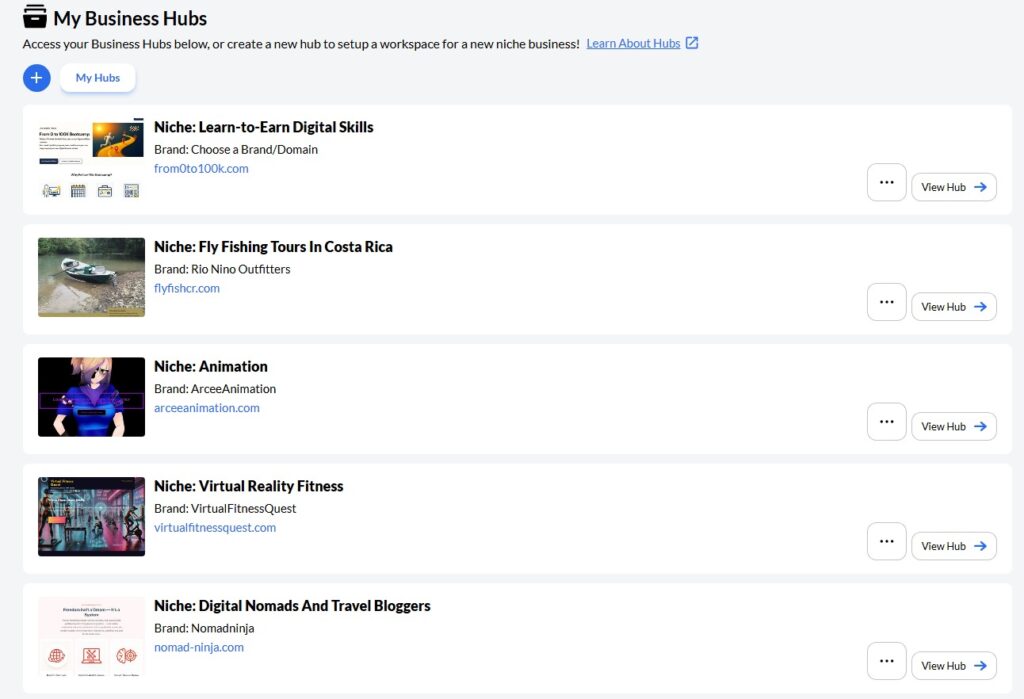Click View Hub for Fly Fishing Tours
Viewport: 1024px width, 699px height.
(953, 307)
